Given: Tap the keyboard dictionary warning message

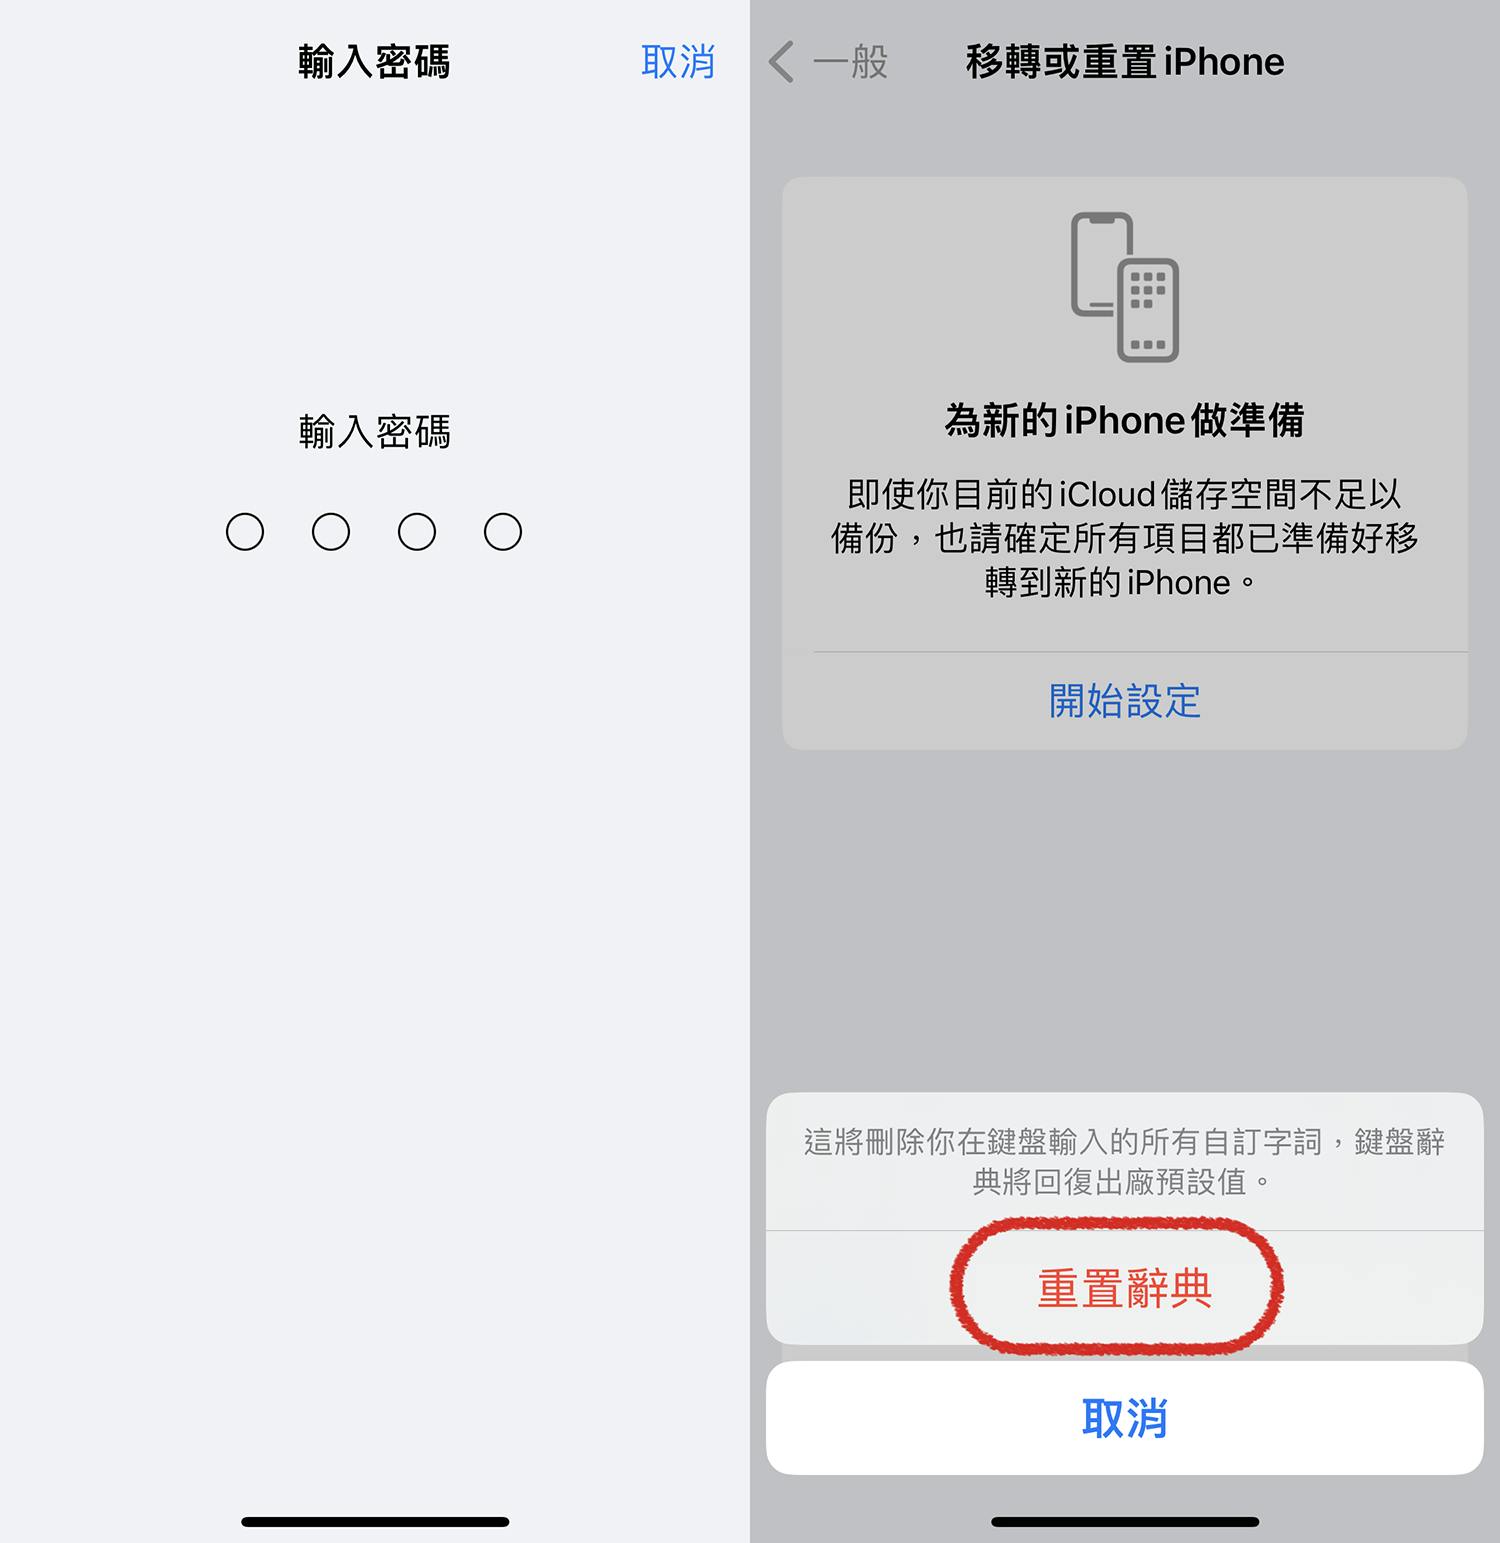Looking at the screenshot, I should (1125, 1162).
